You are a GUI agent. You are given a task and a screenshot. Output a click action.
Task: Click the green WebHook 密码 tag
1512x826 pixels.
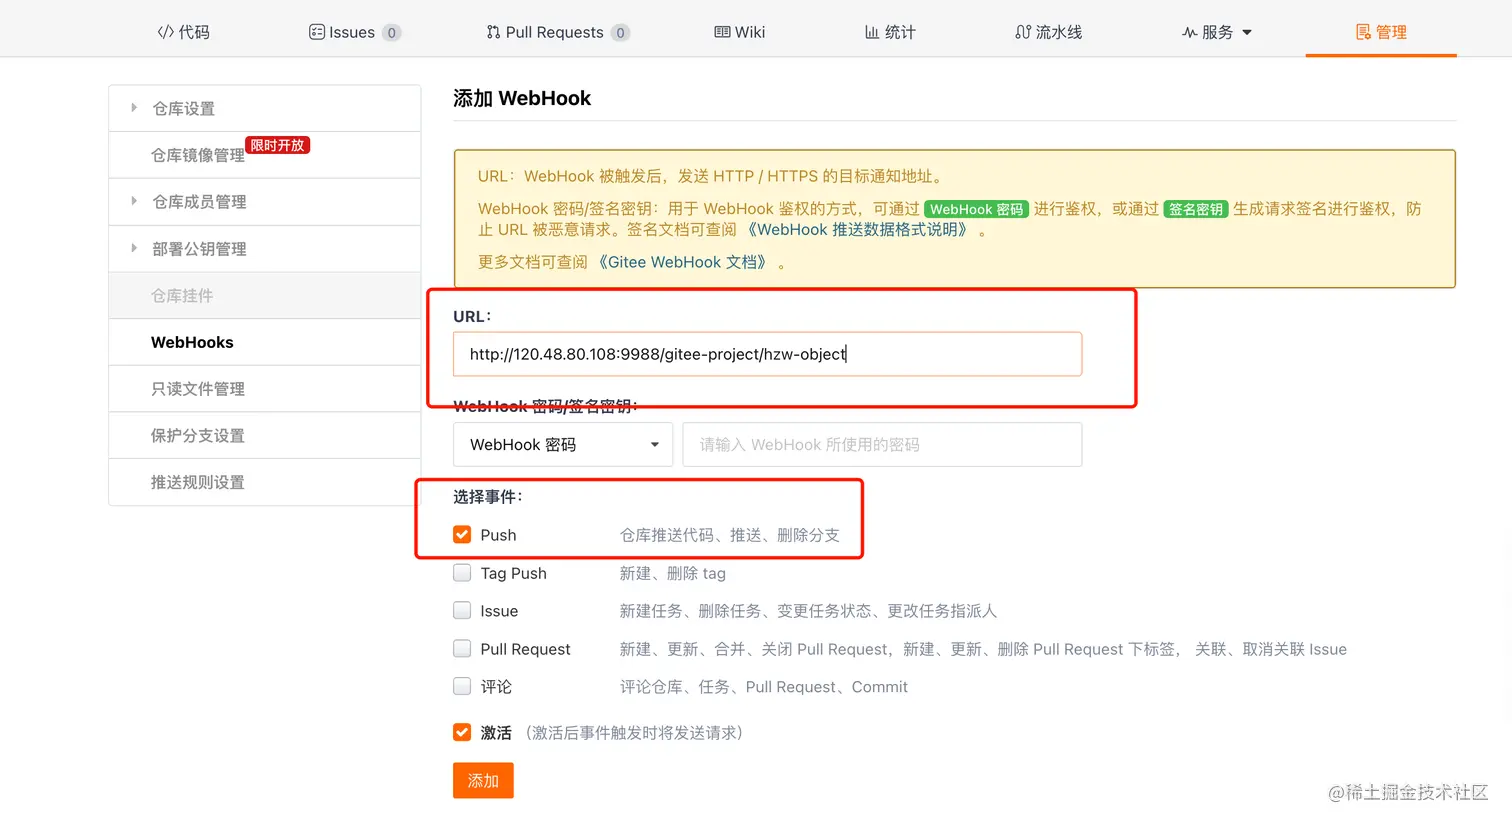[x=976, y=209]
